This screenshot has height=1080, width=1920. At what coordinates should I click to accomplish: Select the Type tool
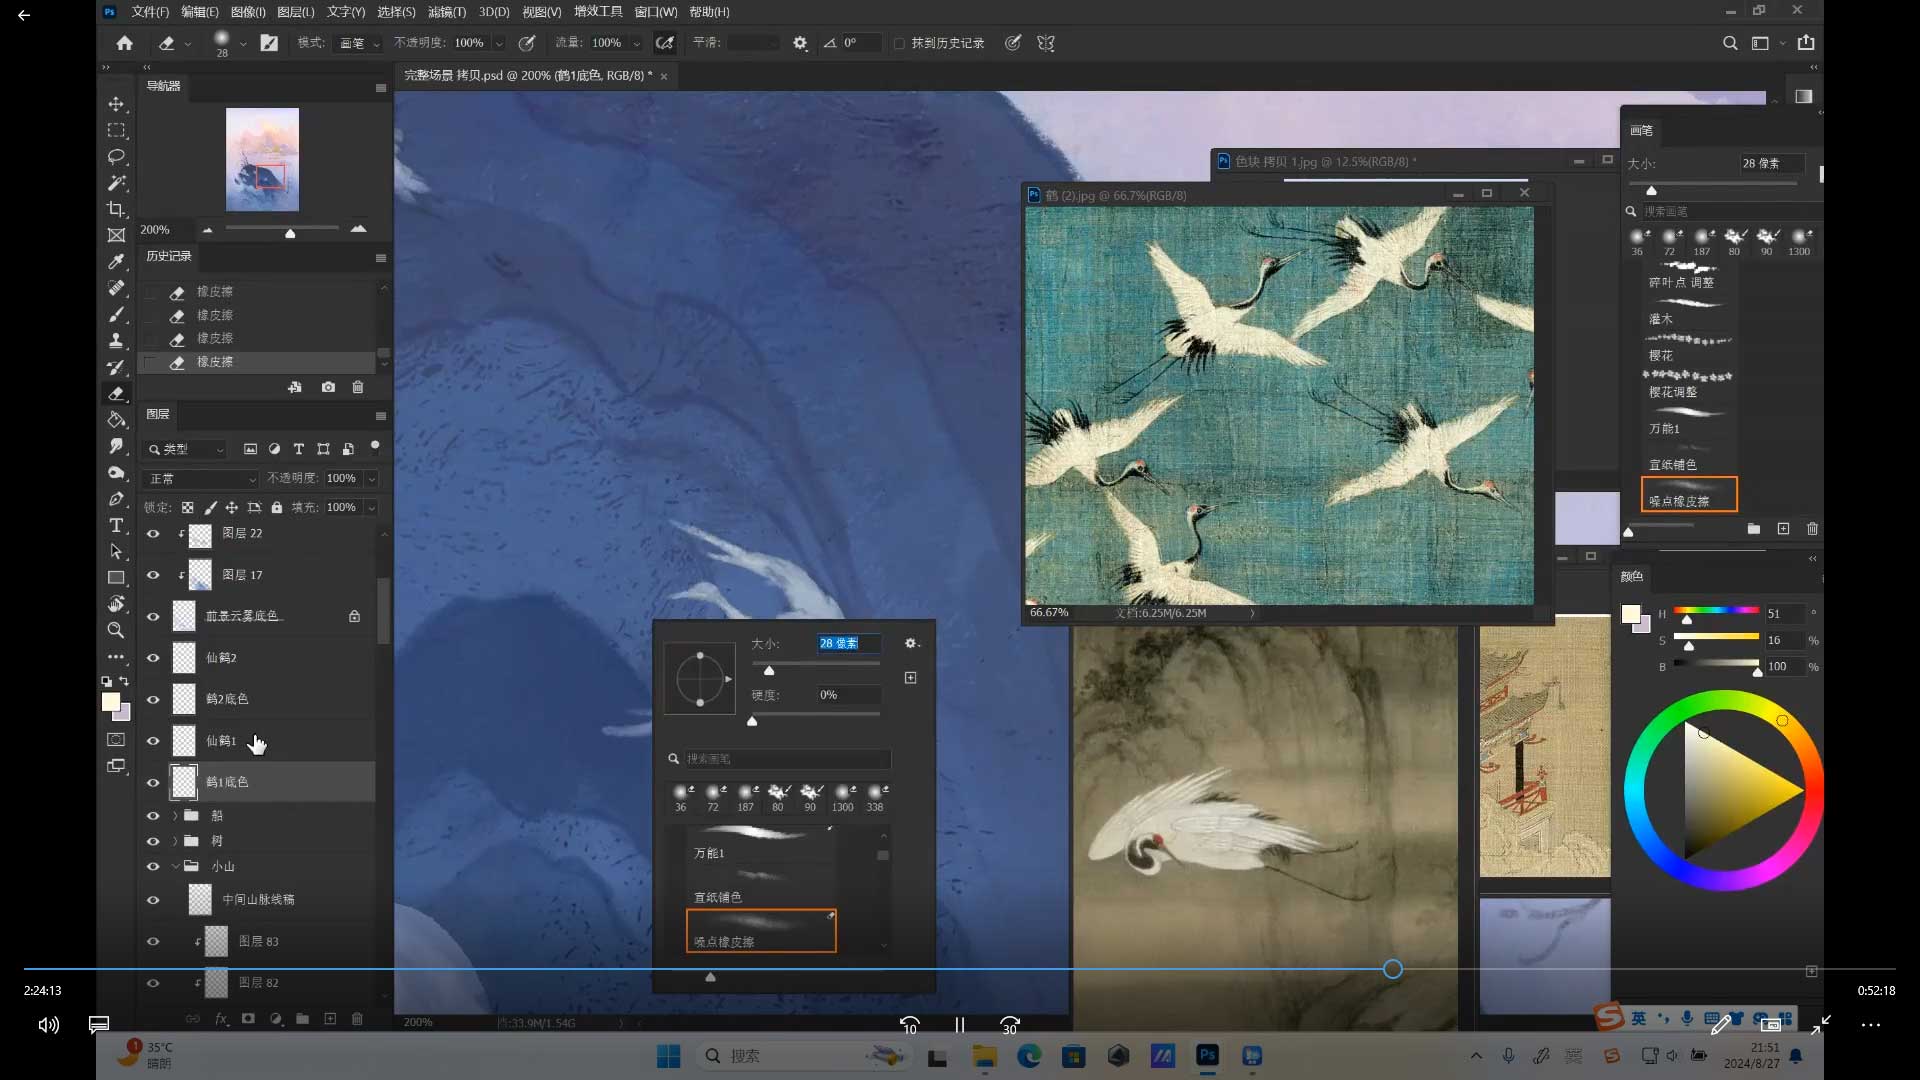pos(116,525)
